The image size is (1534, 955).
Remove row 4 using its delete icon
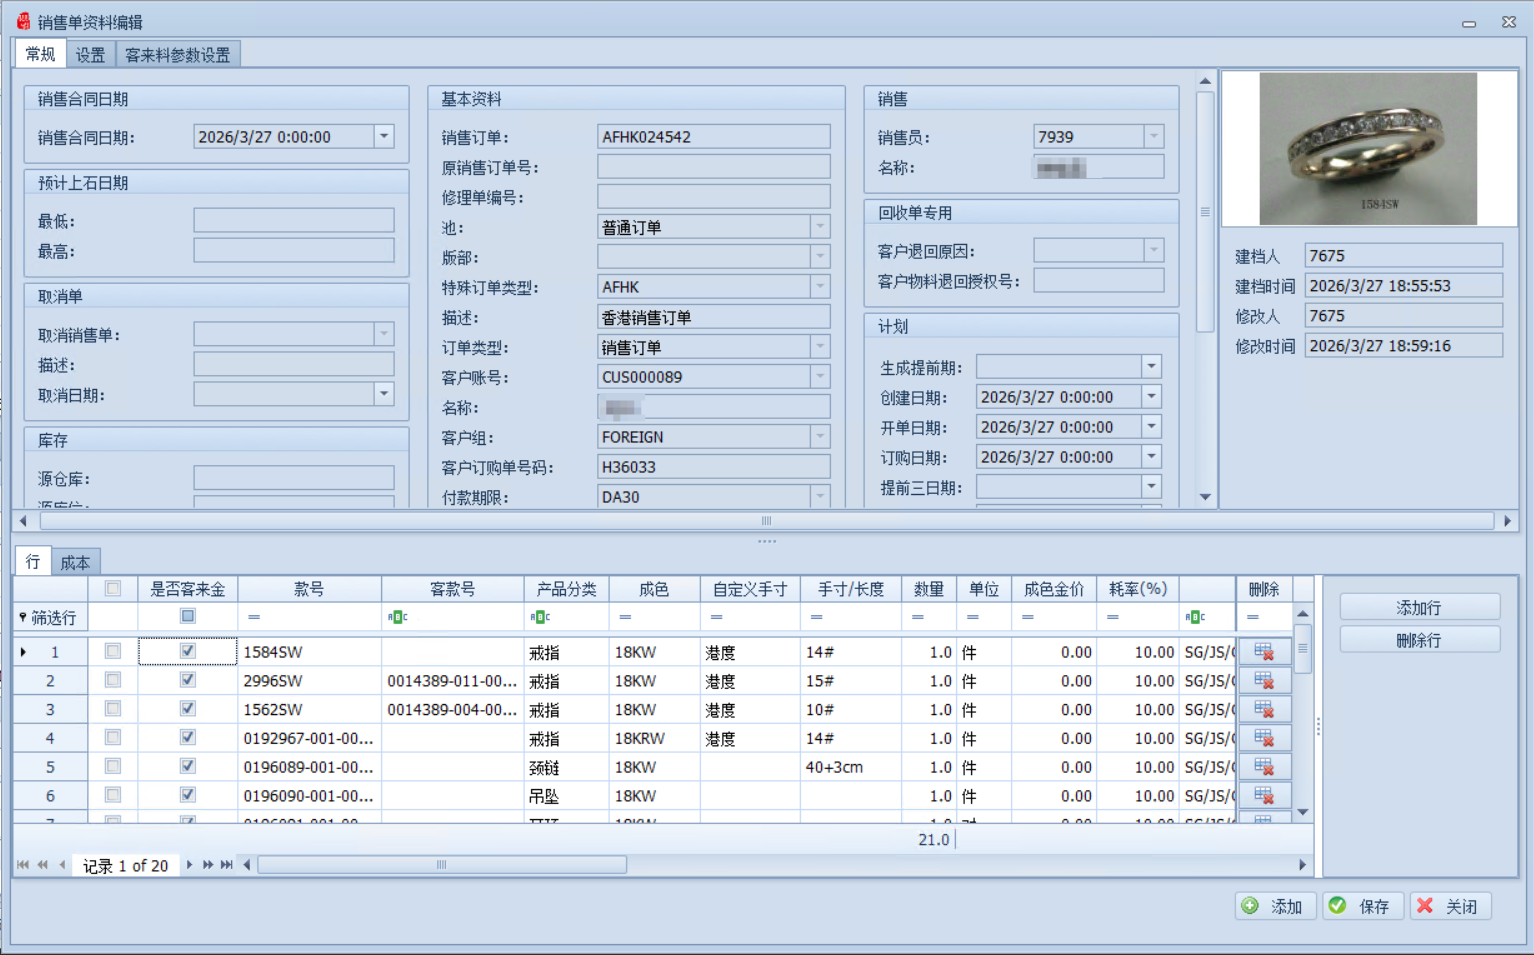pyautogui.click(x=1264, y=738)
